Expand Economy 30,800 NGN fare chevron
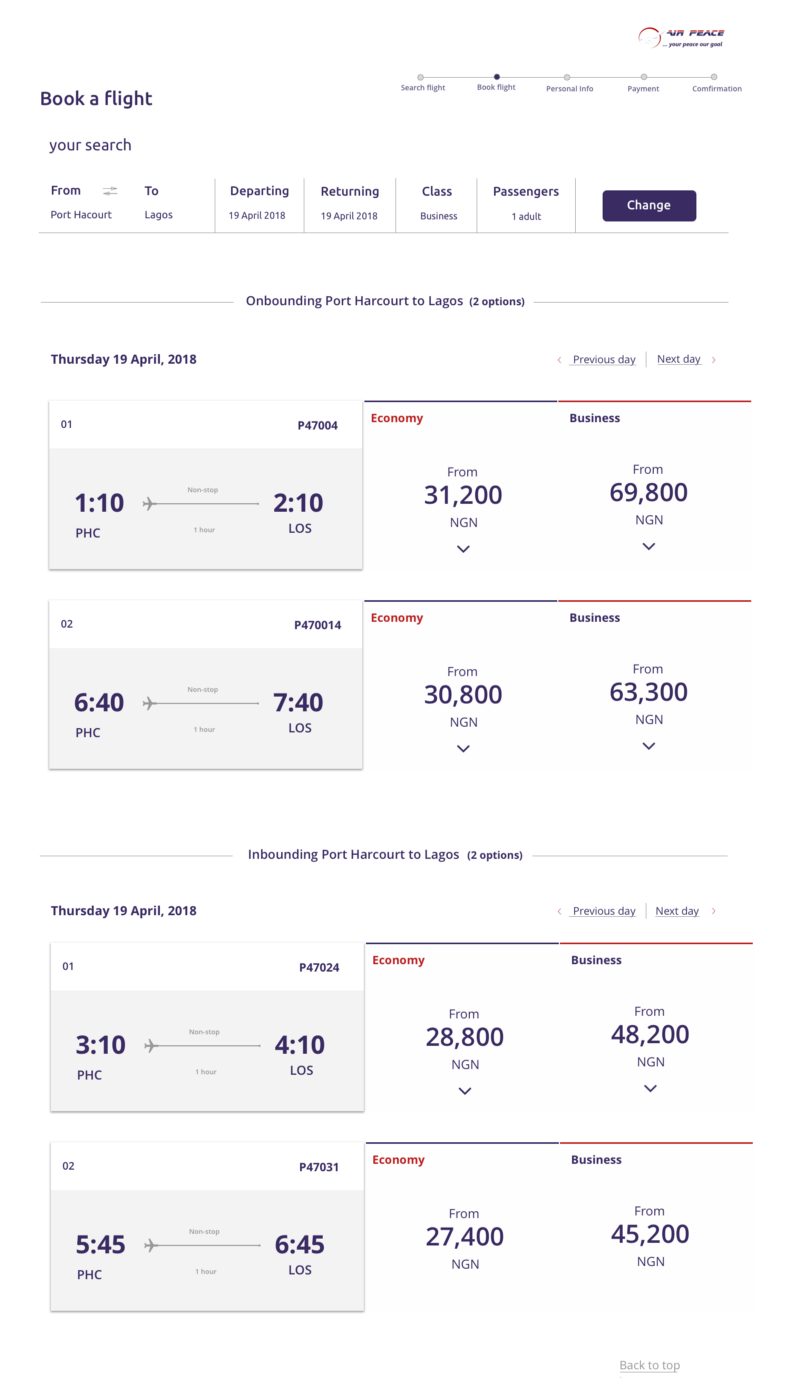This screenshot has height=1388, width=800. 463,748
